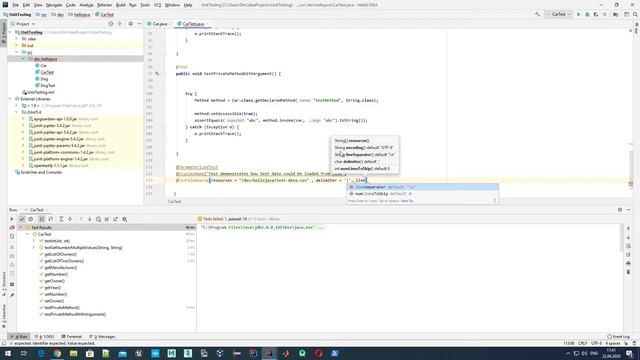Collapse CarTest node in Test Results
Viewport: 640px width, 360px height.
(27, 234)
